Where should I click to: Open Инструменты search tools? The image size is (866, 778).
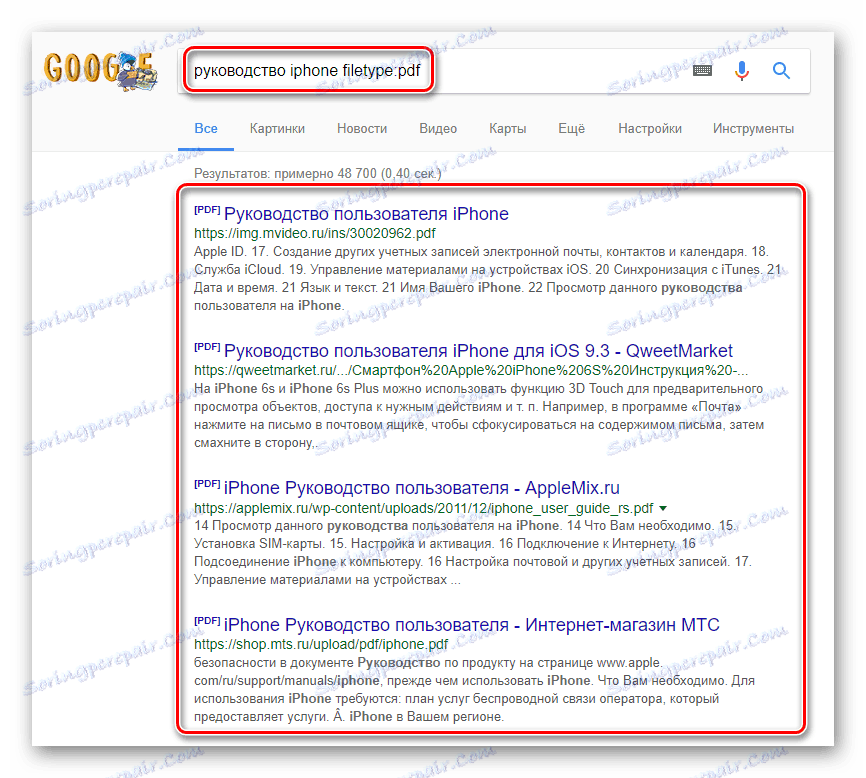click(x=753, y=129)
